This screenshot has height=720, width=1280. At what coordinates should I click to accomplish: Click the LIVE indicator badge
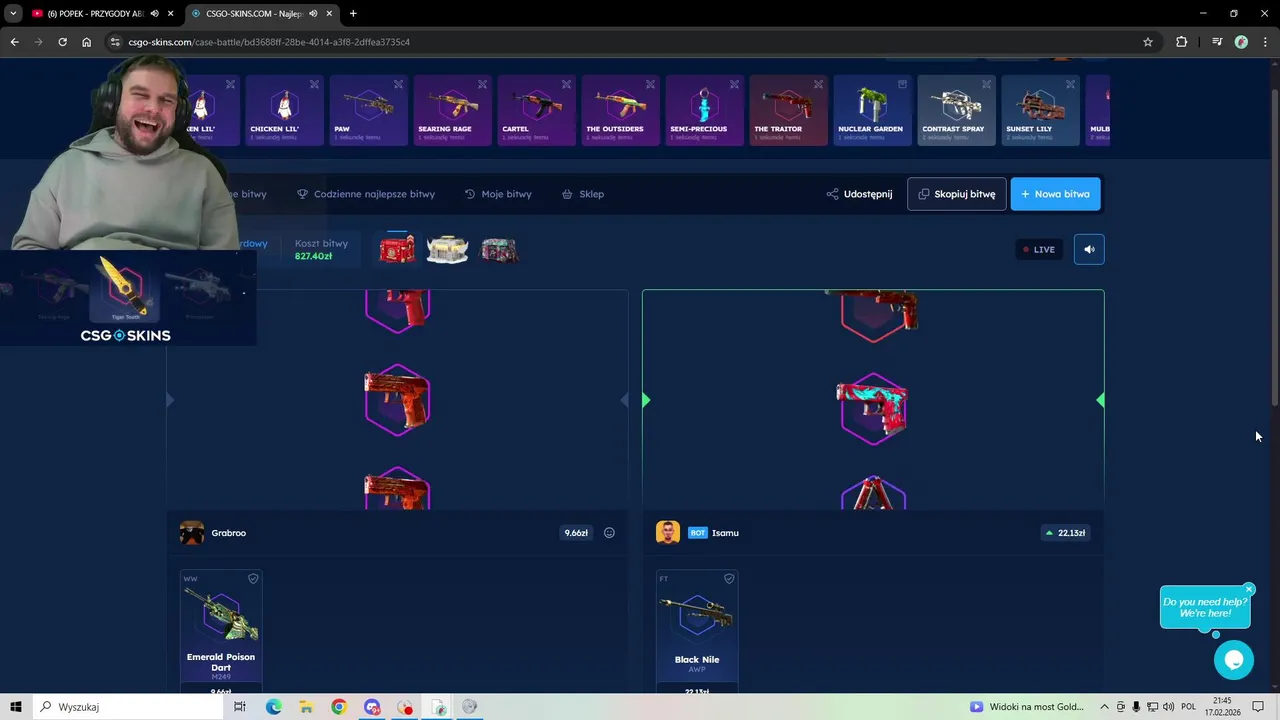[x=1038, y=249]
